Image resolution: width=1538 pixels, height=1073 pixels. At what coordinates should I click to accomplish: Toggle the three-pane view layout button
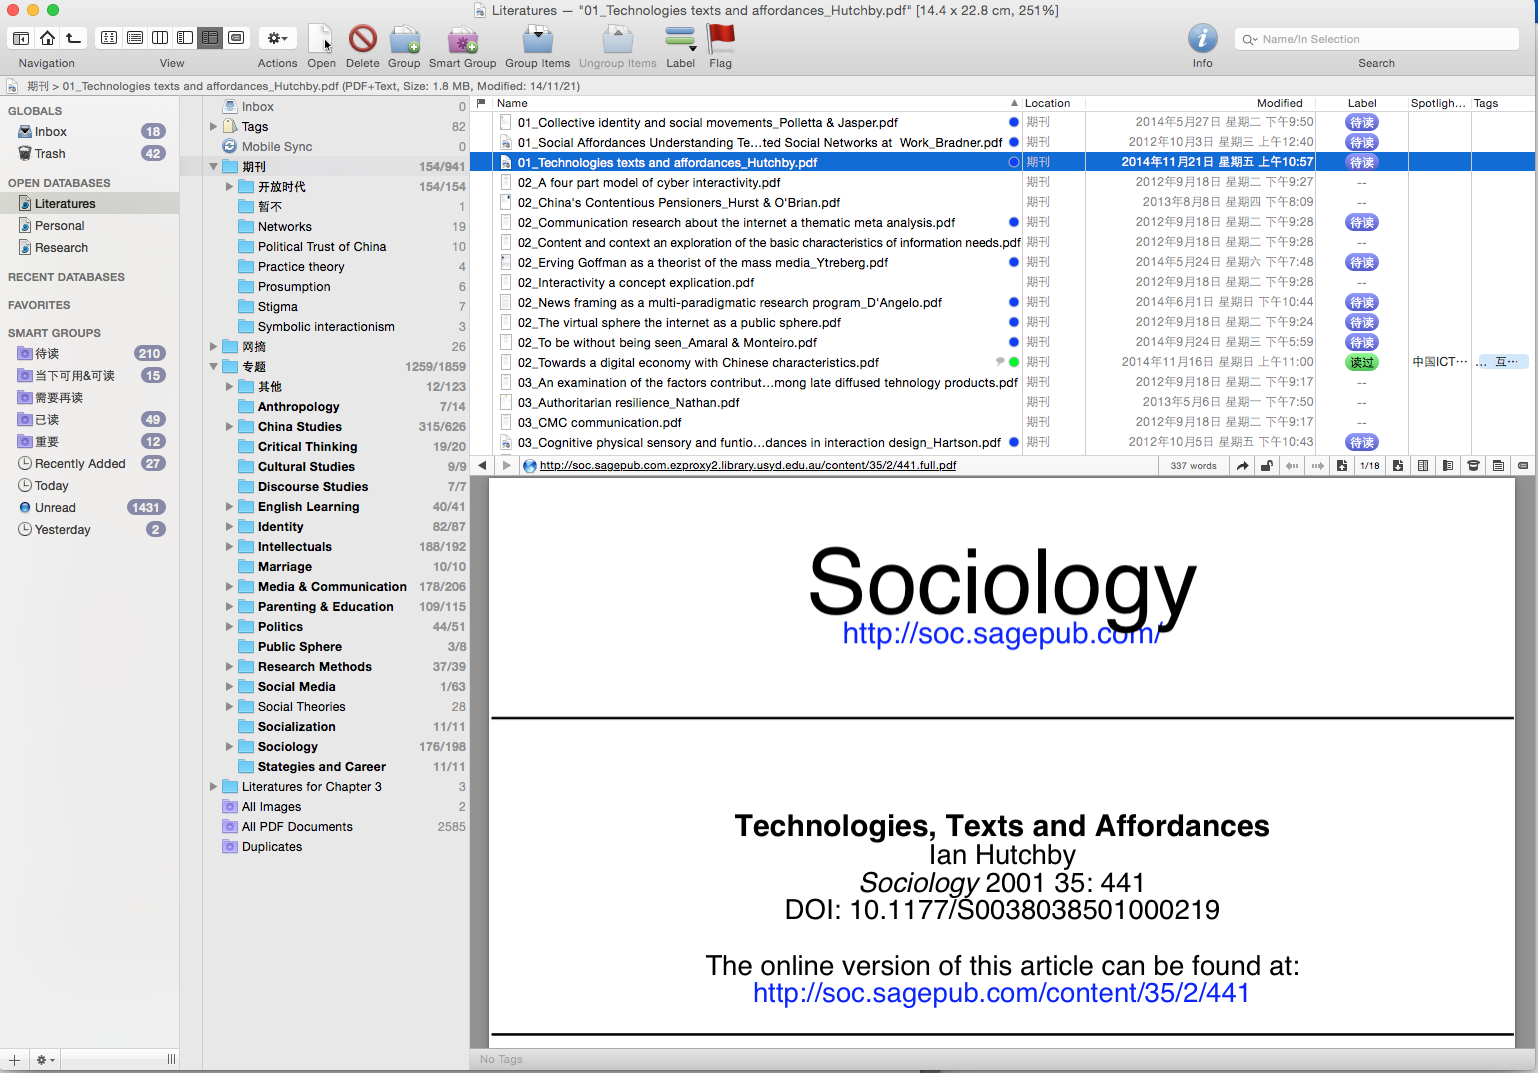coord(210,38)
